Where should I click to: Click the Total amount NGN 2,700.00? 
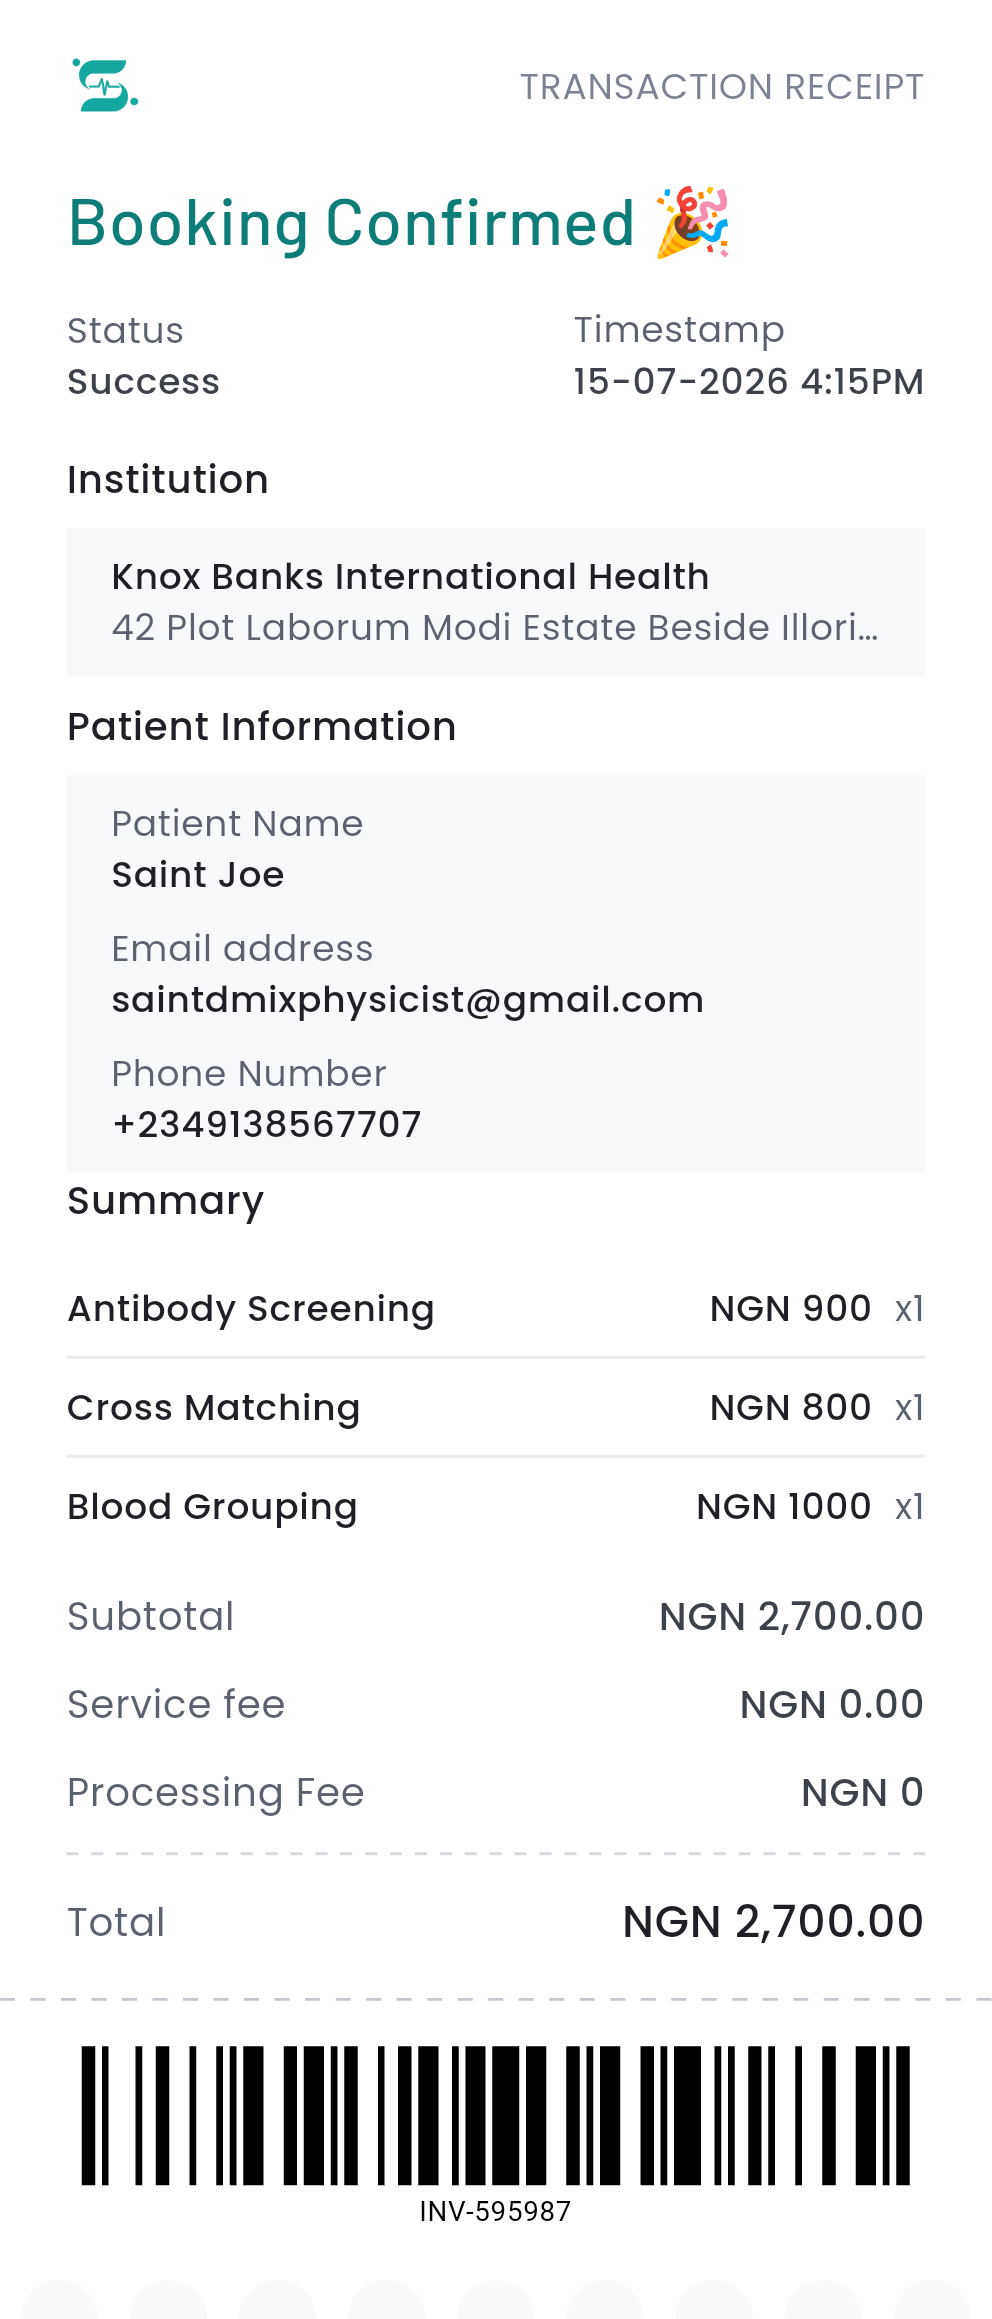773,1922
